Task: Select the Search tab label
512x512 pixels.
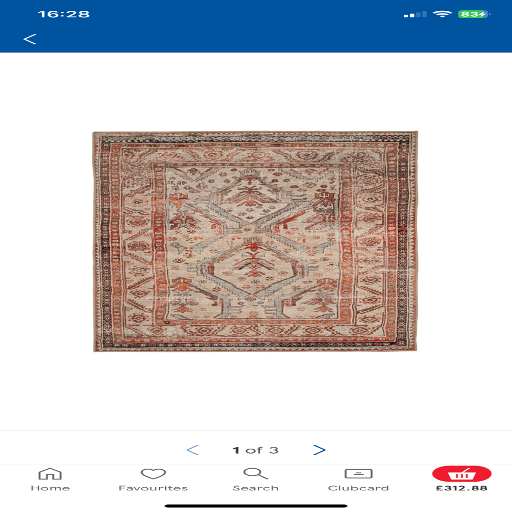Action: click(256, 488)
